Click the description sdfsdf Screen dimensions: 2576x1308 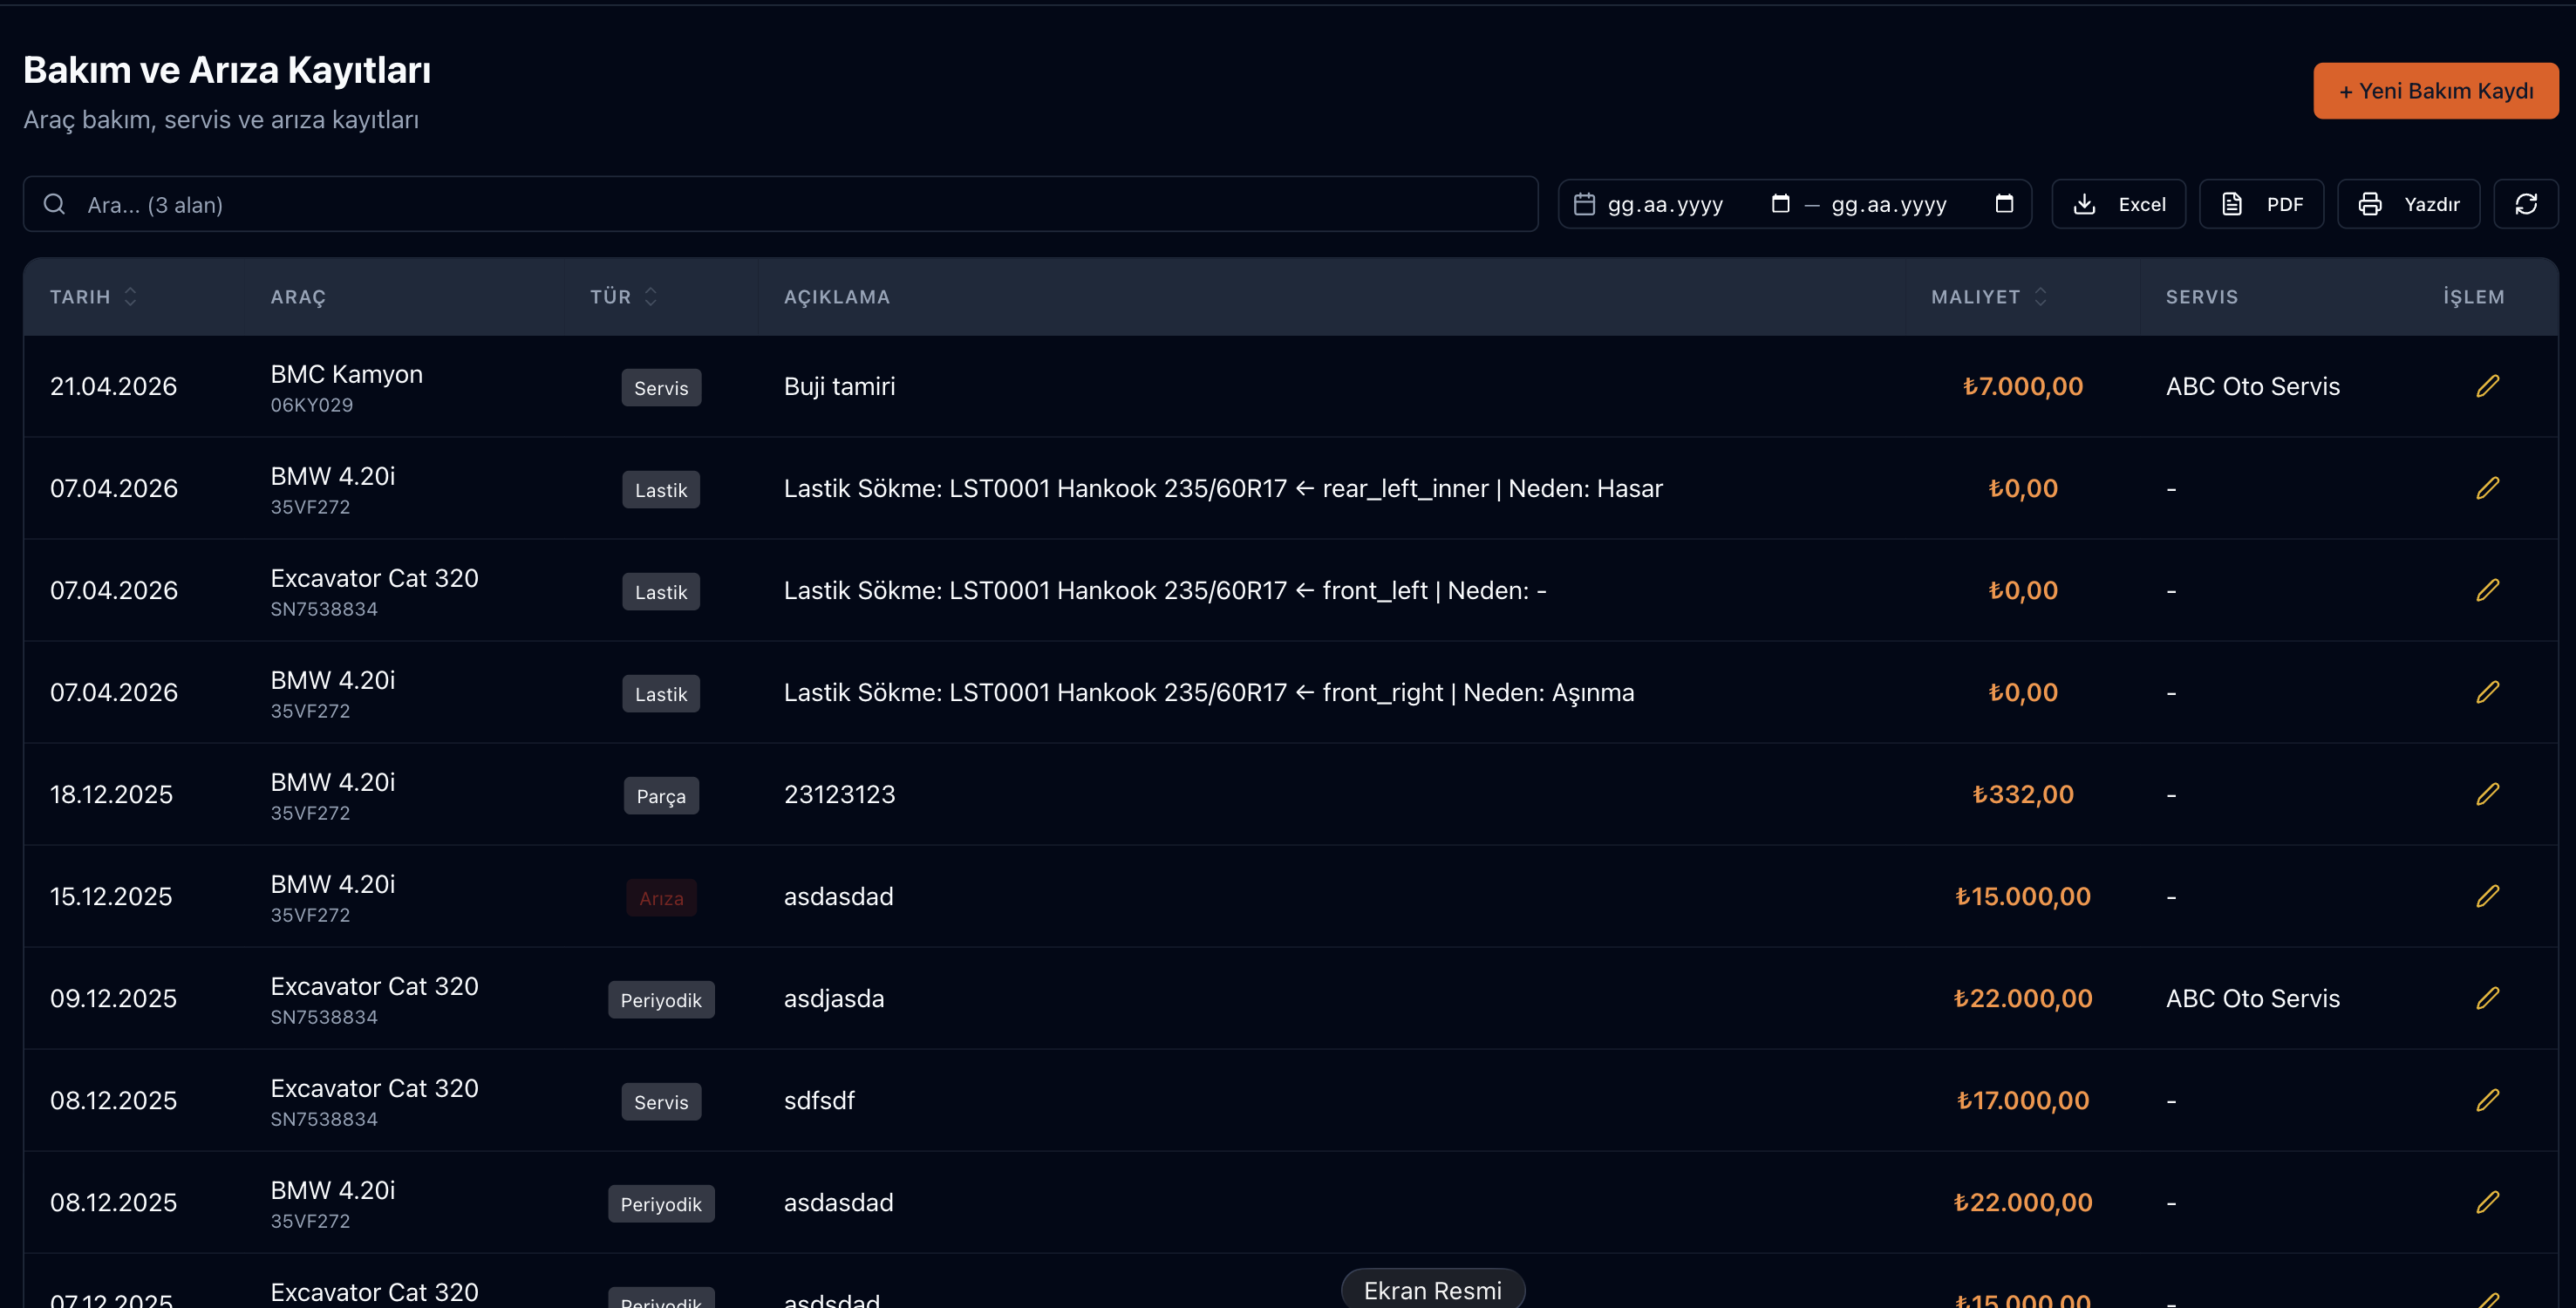pyautogui.click(x=819, y=1100)
